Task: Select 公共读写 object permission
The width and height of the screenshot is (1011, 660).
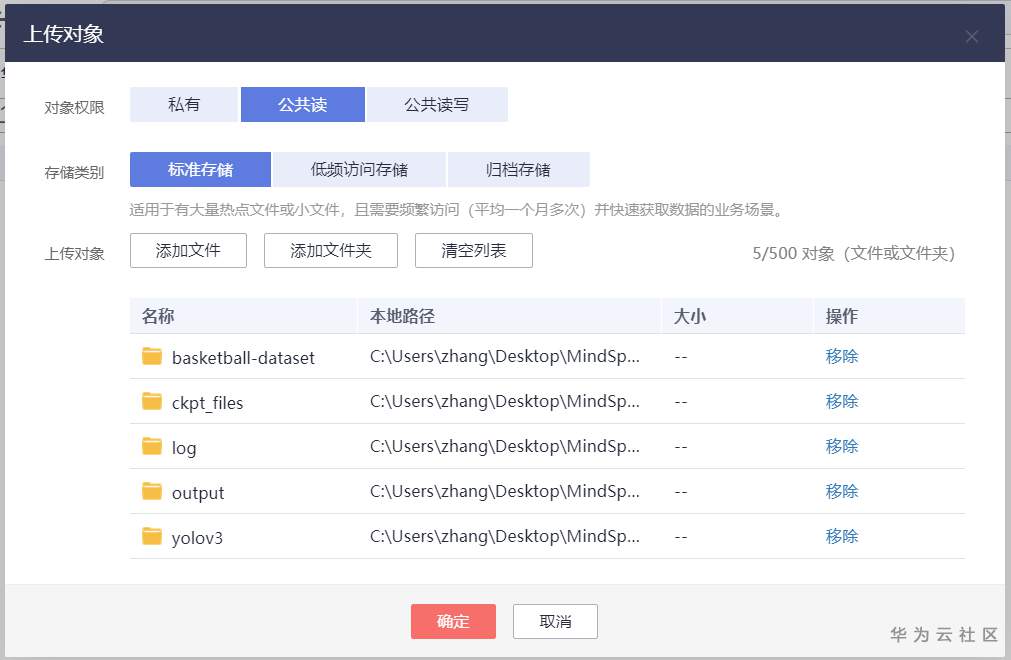Action: click(437, 104)
